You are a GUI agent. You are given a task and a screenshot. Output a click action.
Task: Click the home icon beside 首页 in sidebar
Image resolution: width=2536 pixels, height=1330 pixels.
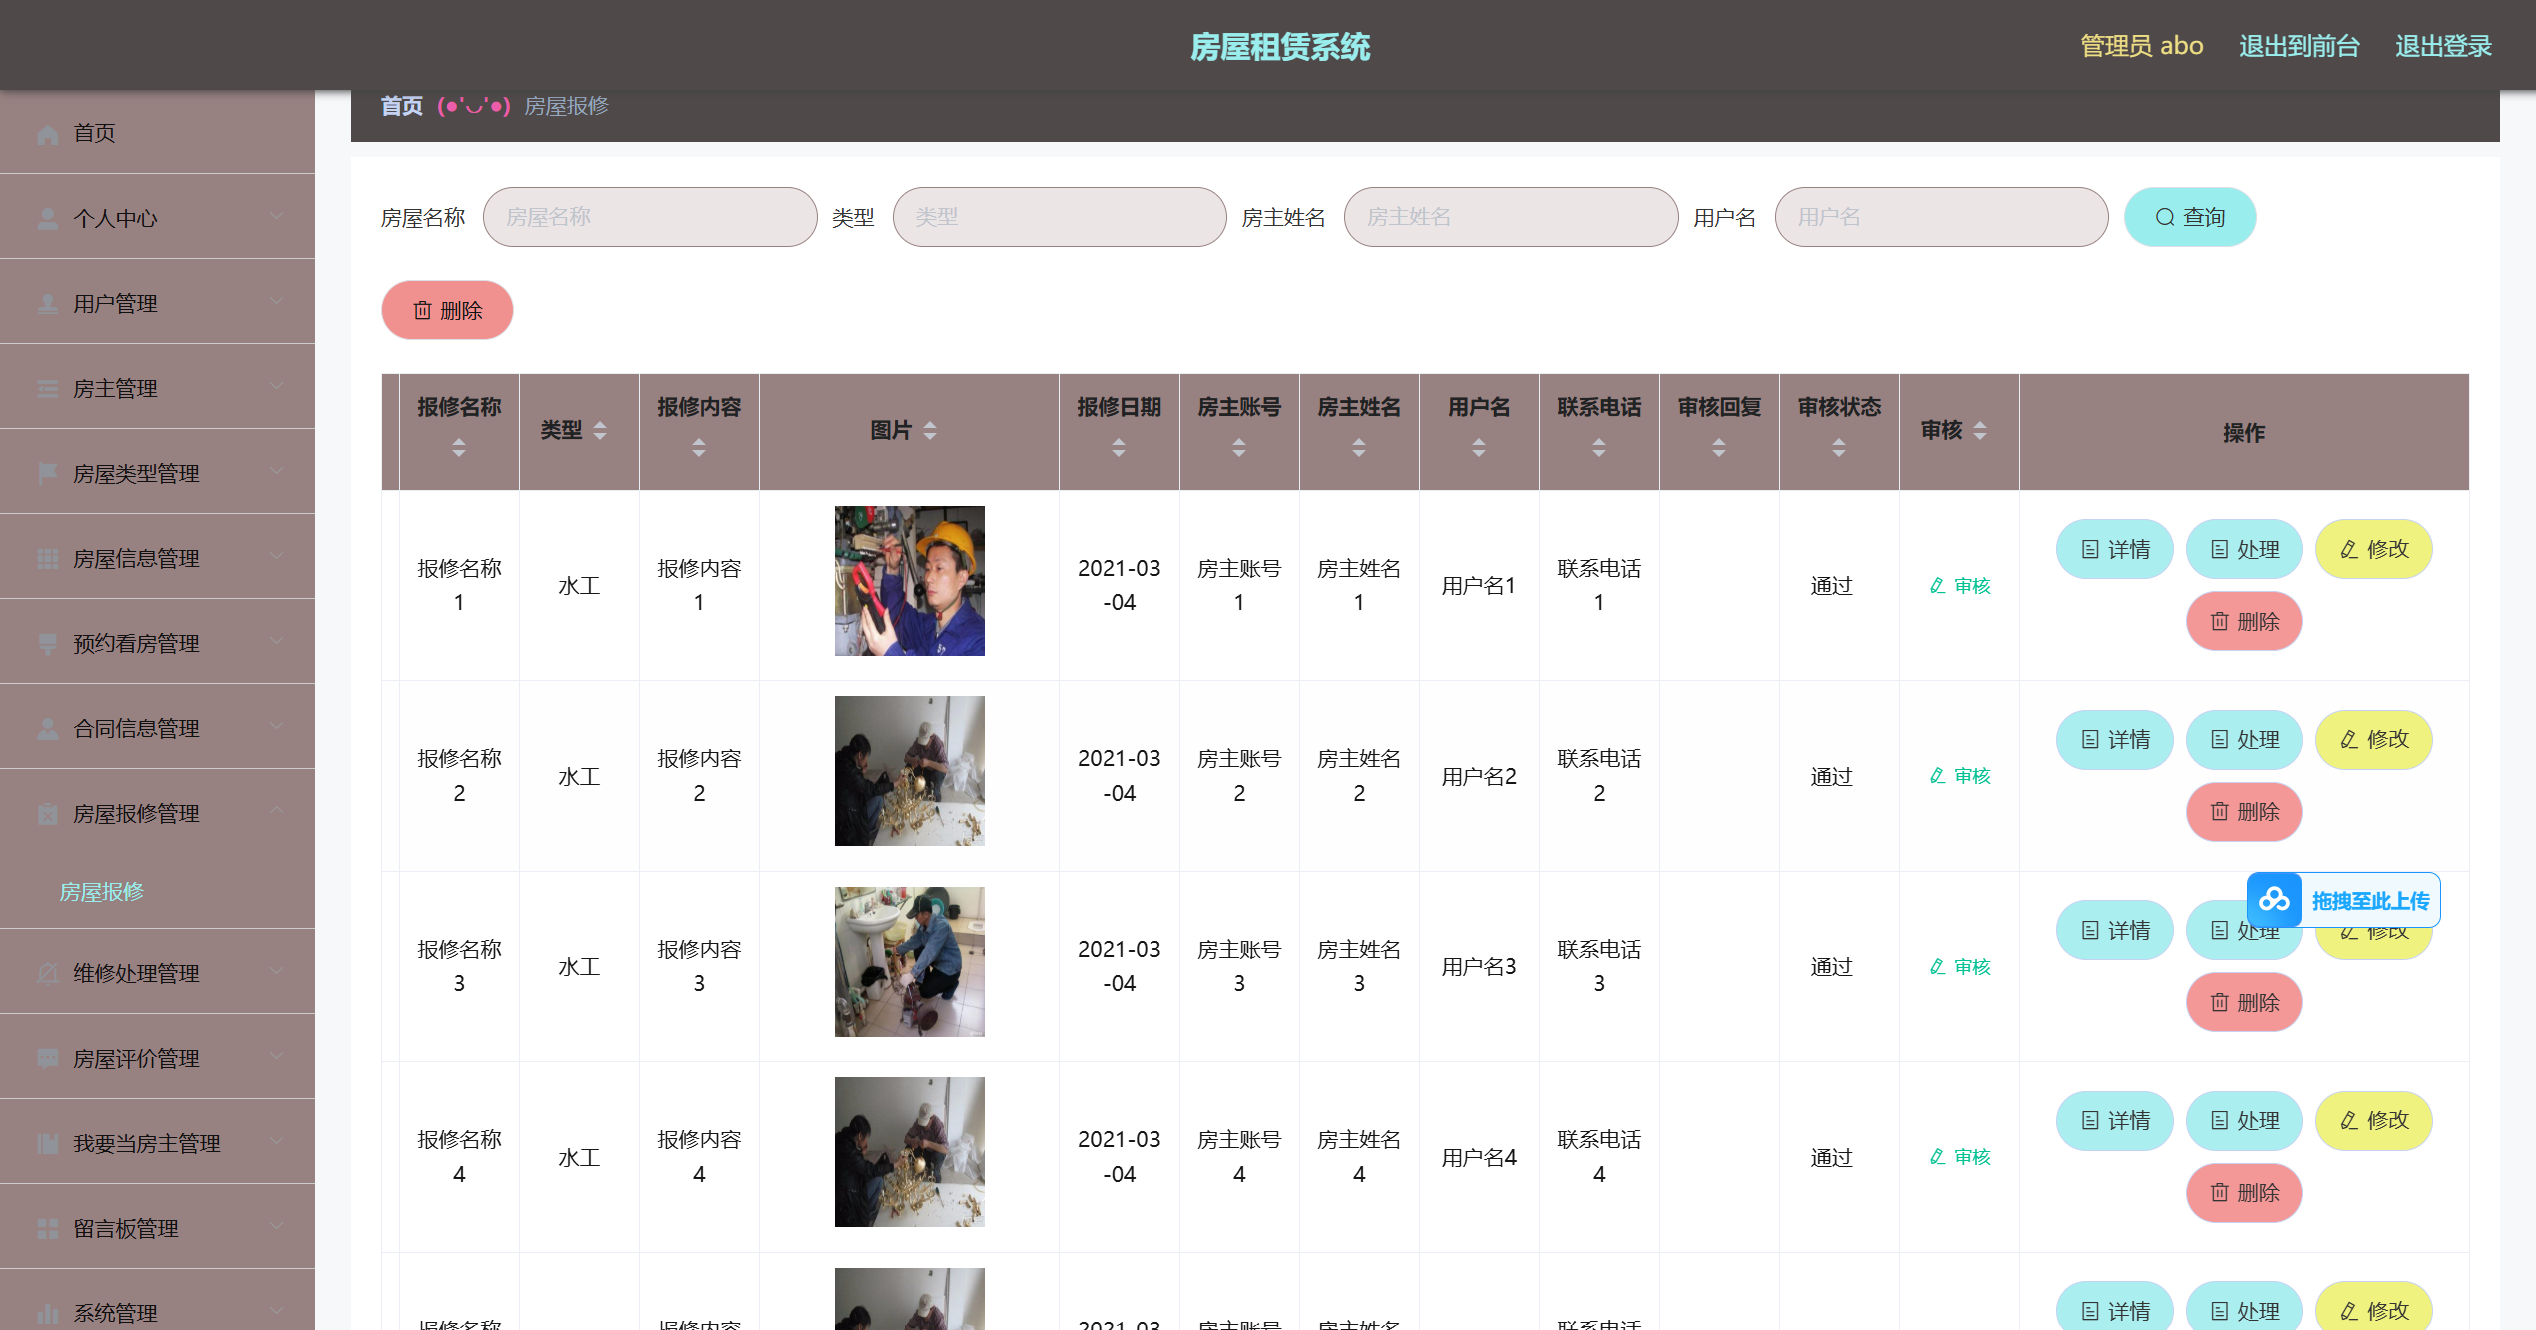click(47, 134)
